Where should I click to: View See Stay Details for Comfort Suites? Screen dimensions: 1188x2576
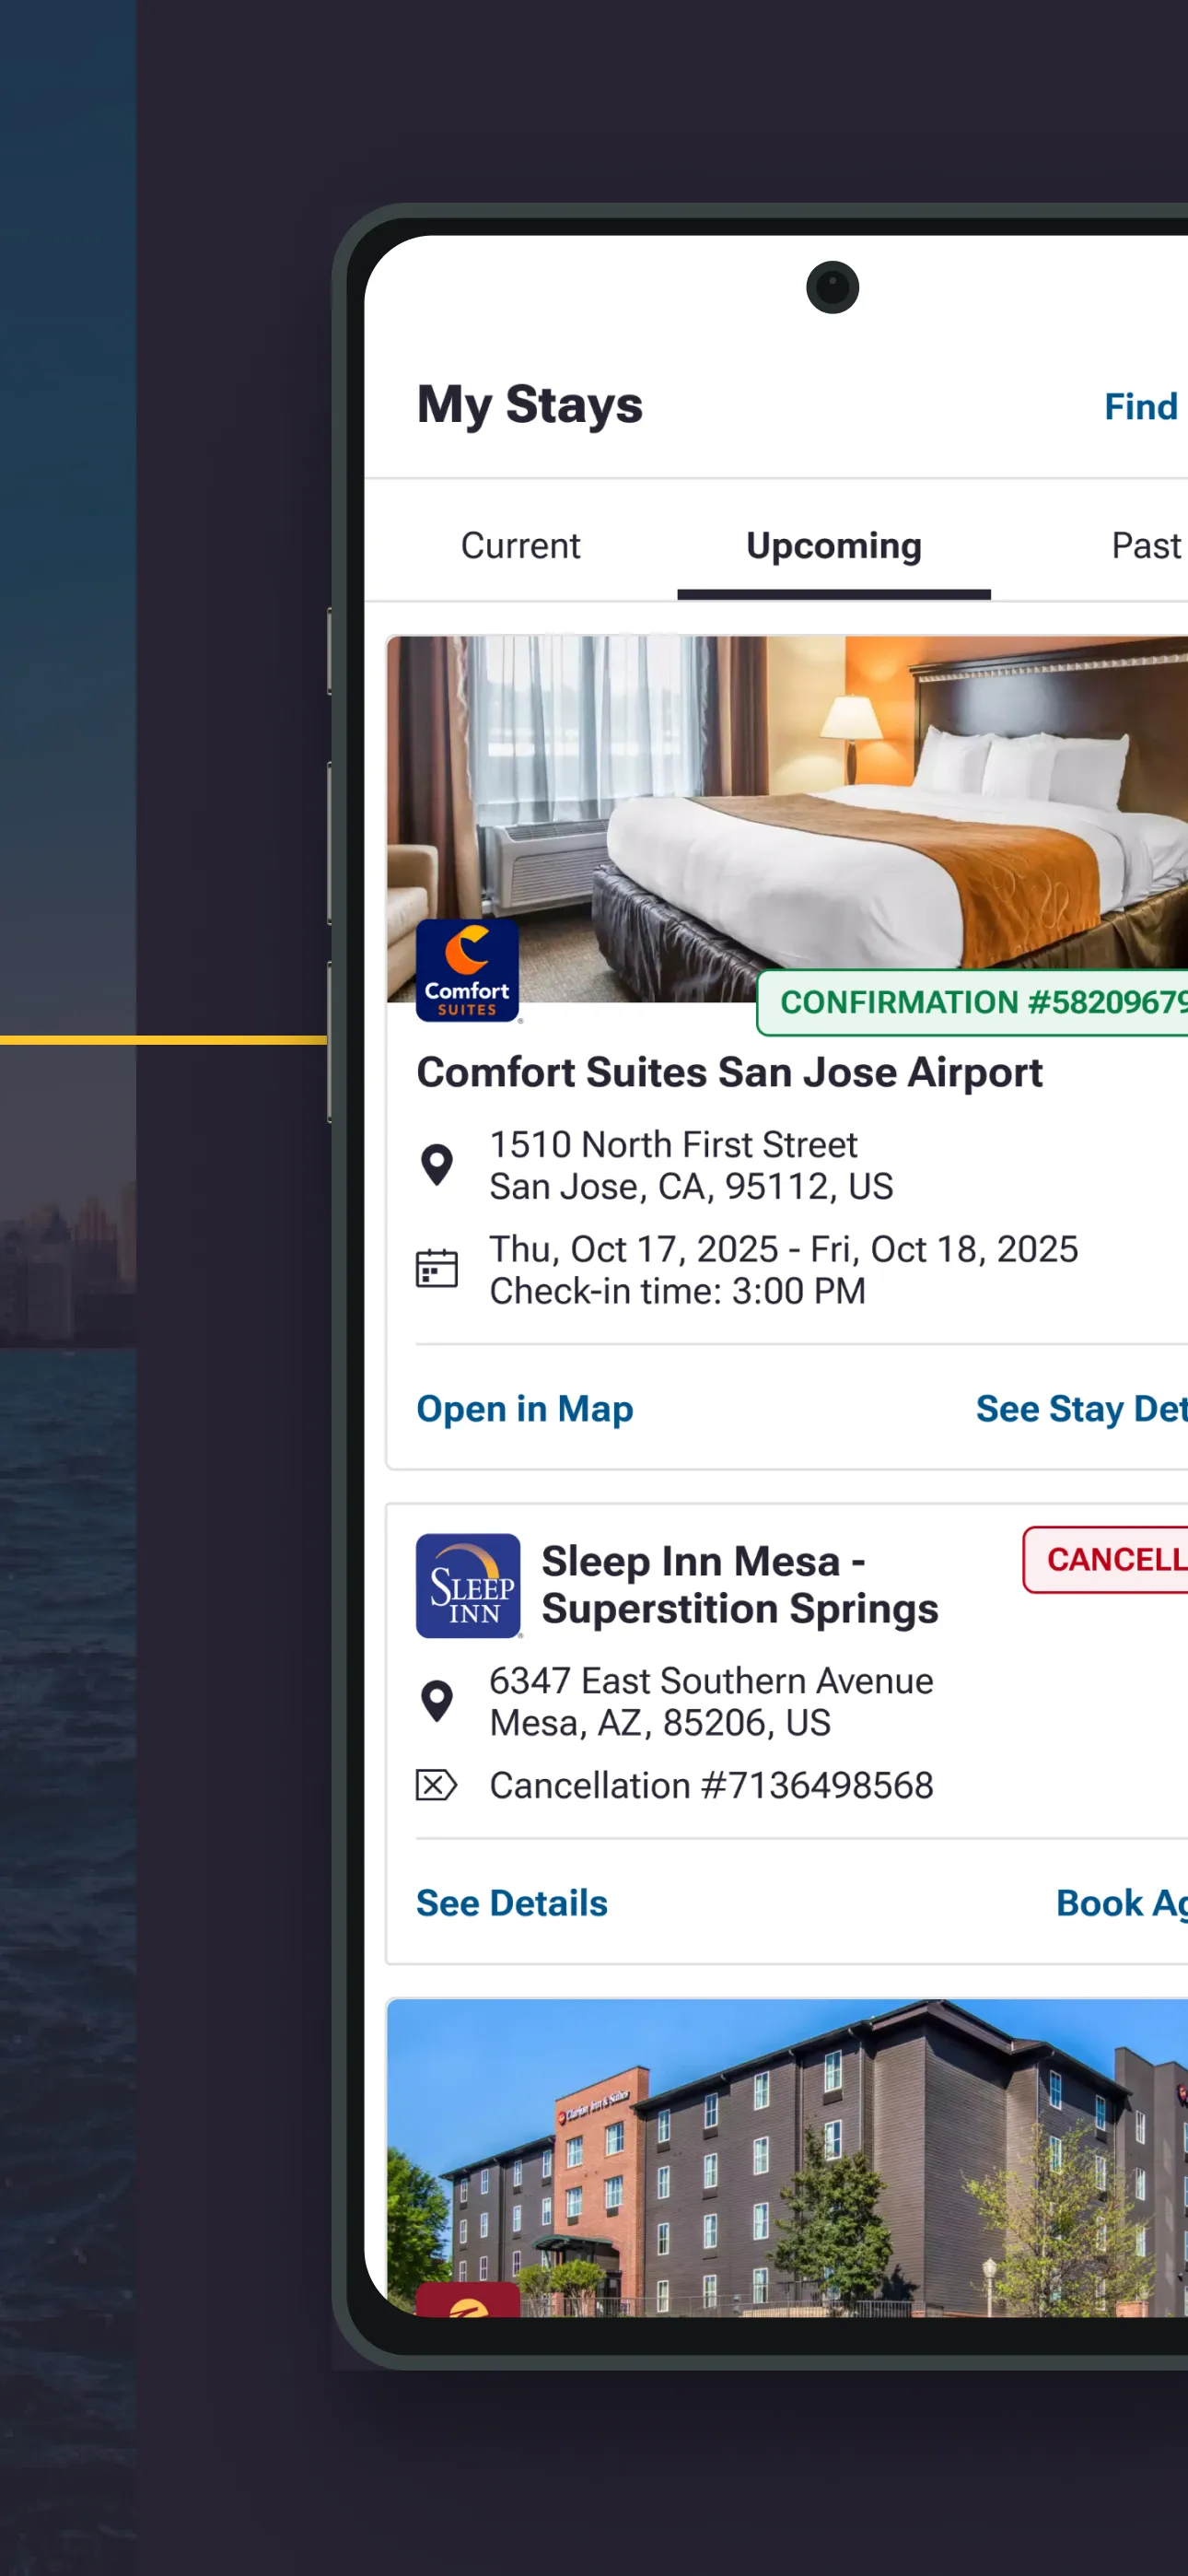[1078, 1409]
